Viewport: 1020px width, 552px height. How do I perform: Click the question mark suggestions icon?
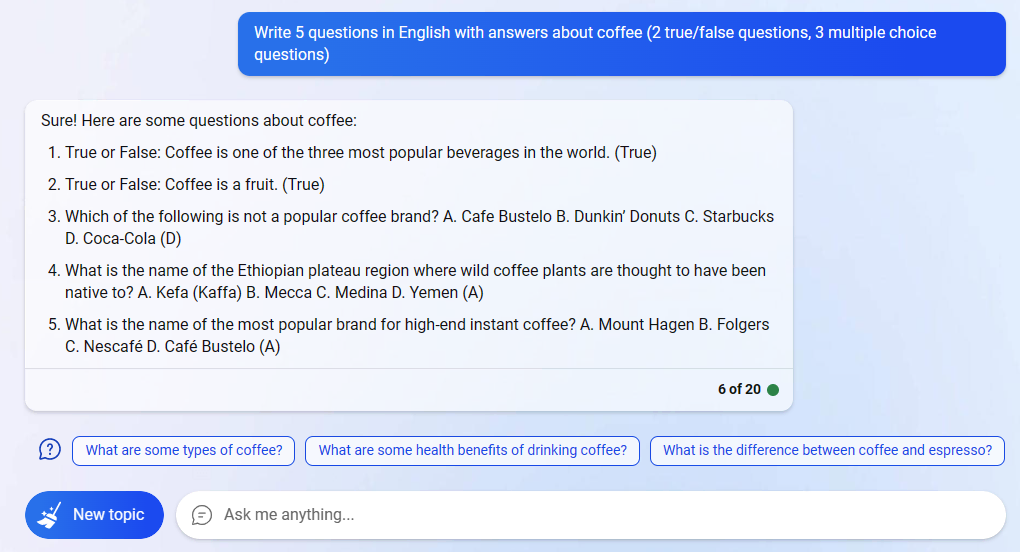(x=50, y=450)
